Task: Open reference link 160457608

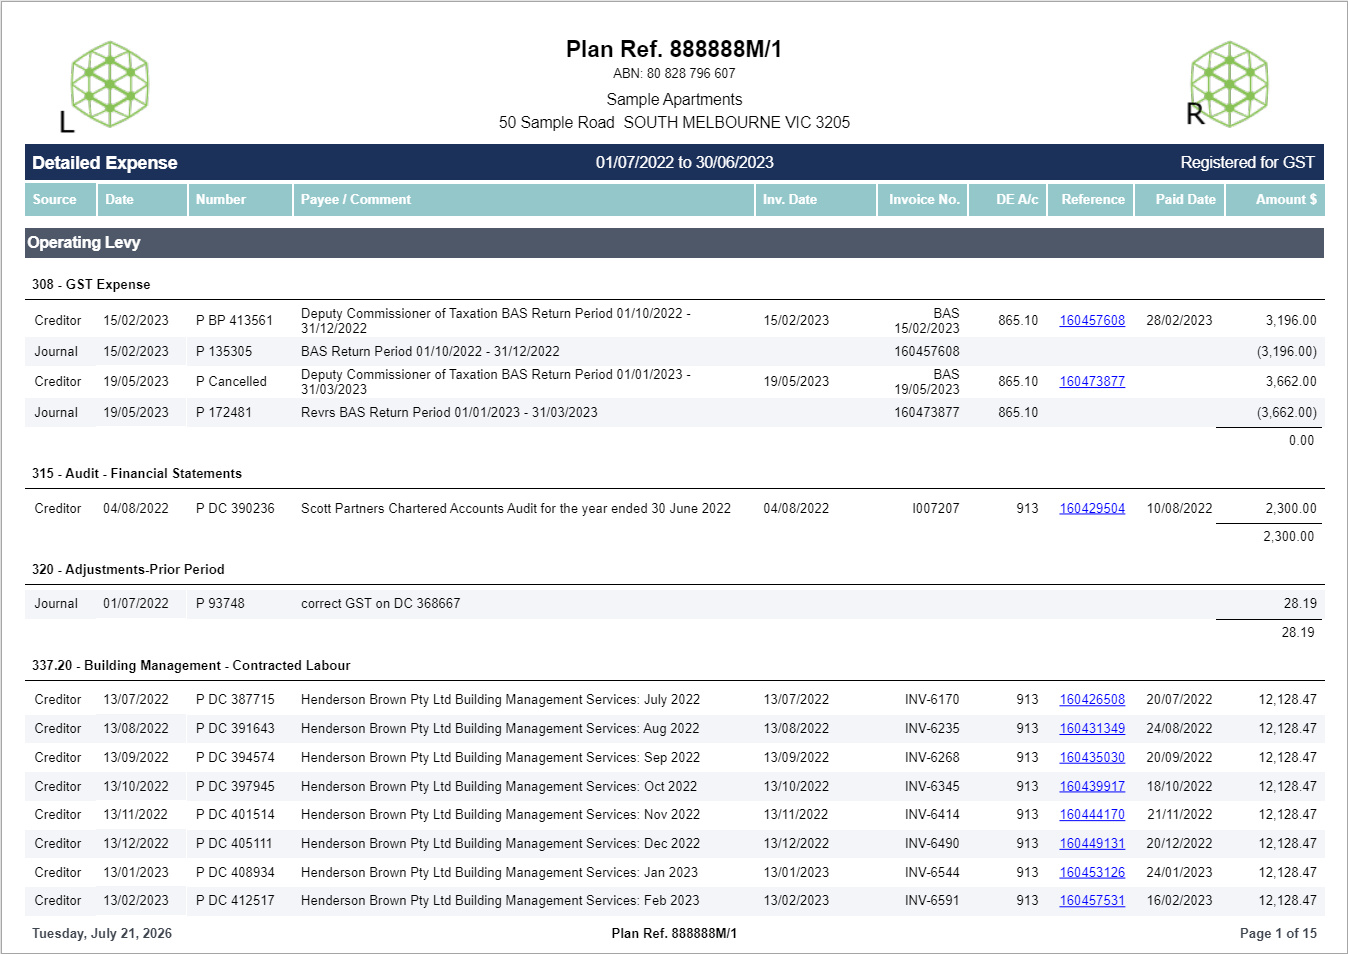Action: 1092,321
